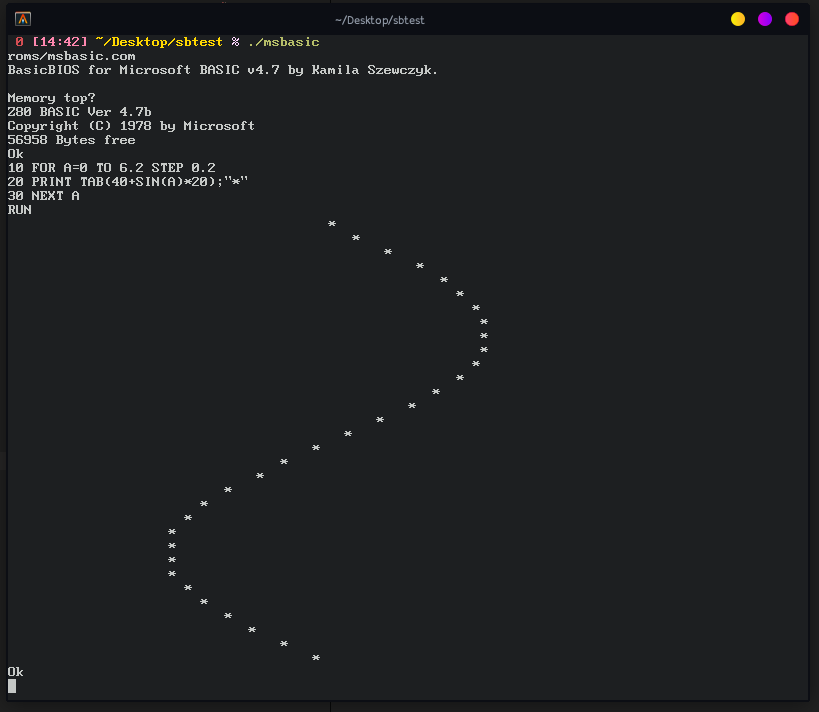Click the purple maximize window button
Screen dimensions: 819x712
(x=765, y=19)
